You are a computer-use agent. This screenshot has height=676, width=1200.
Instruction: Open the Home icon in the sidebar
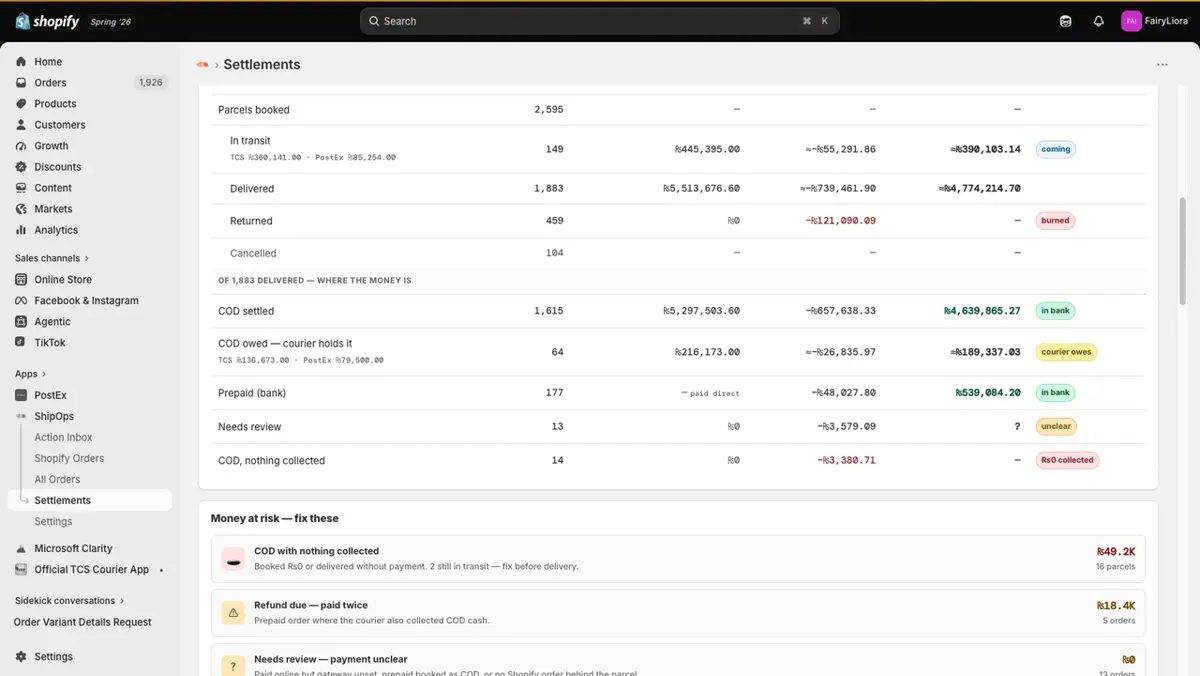click(x=21, y=62)
